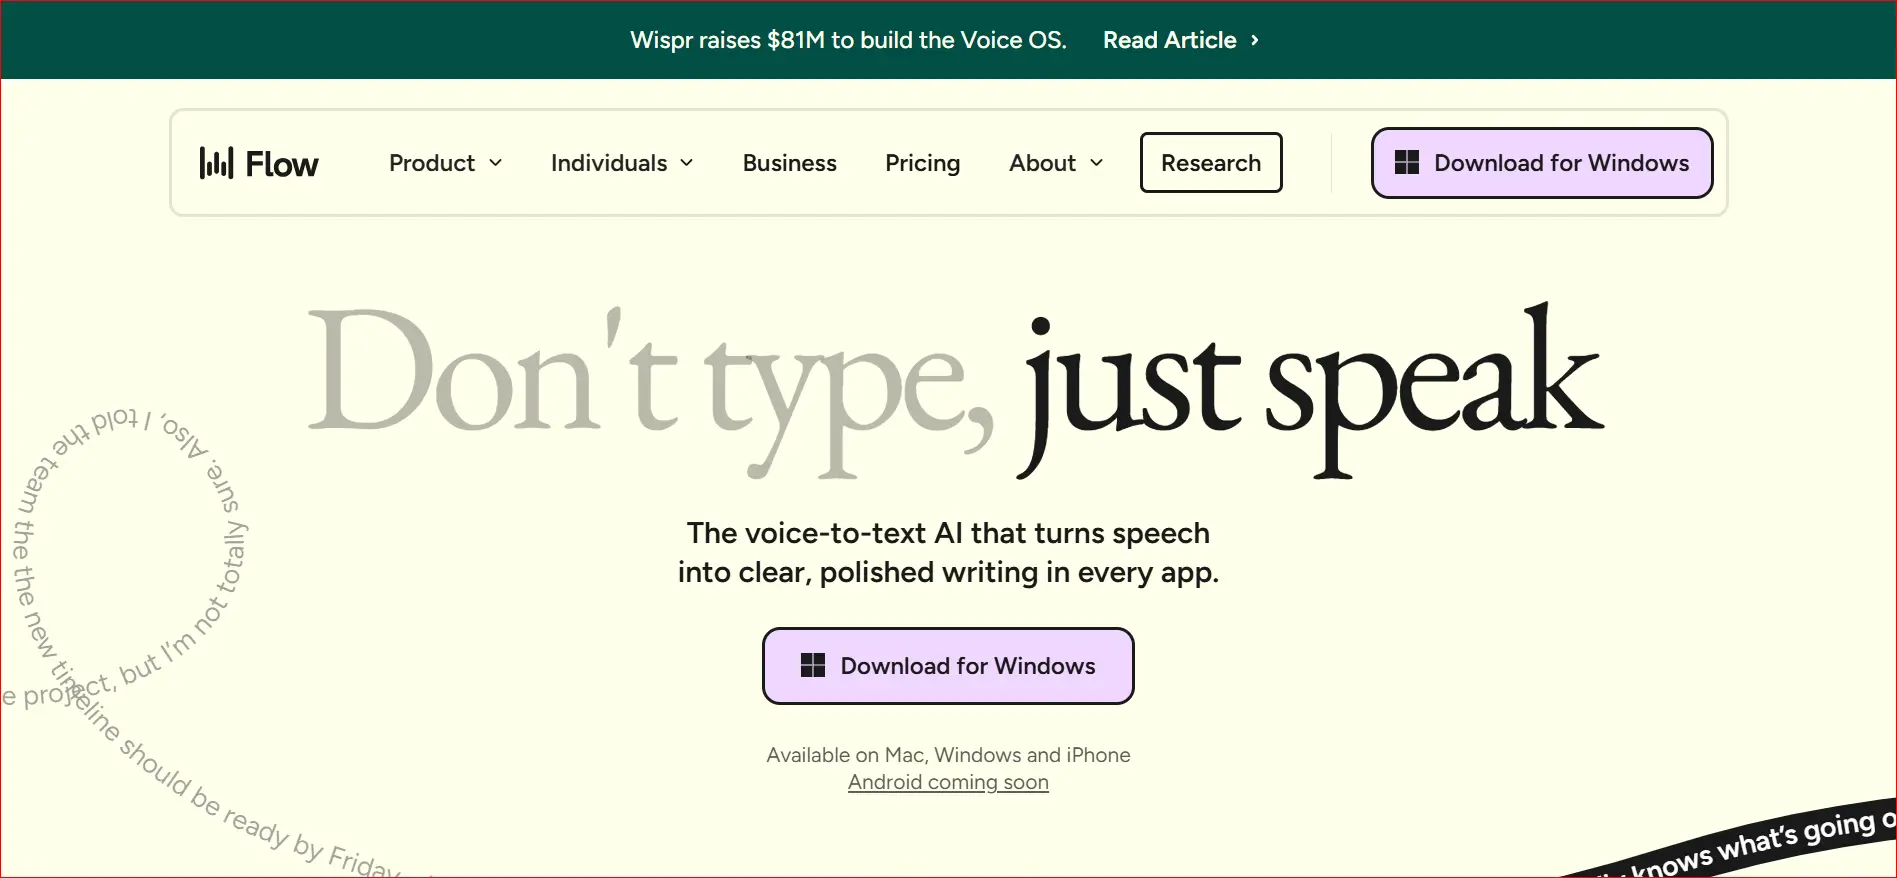Open the Android coming soon link
Viewport: 1897px width, 878px height.
(x=948, y=782)
